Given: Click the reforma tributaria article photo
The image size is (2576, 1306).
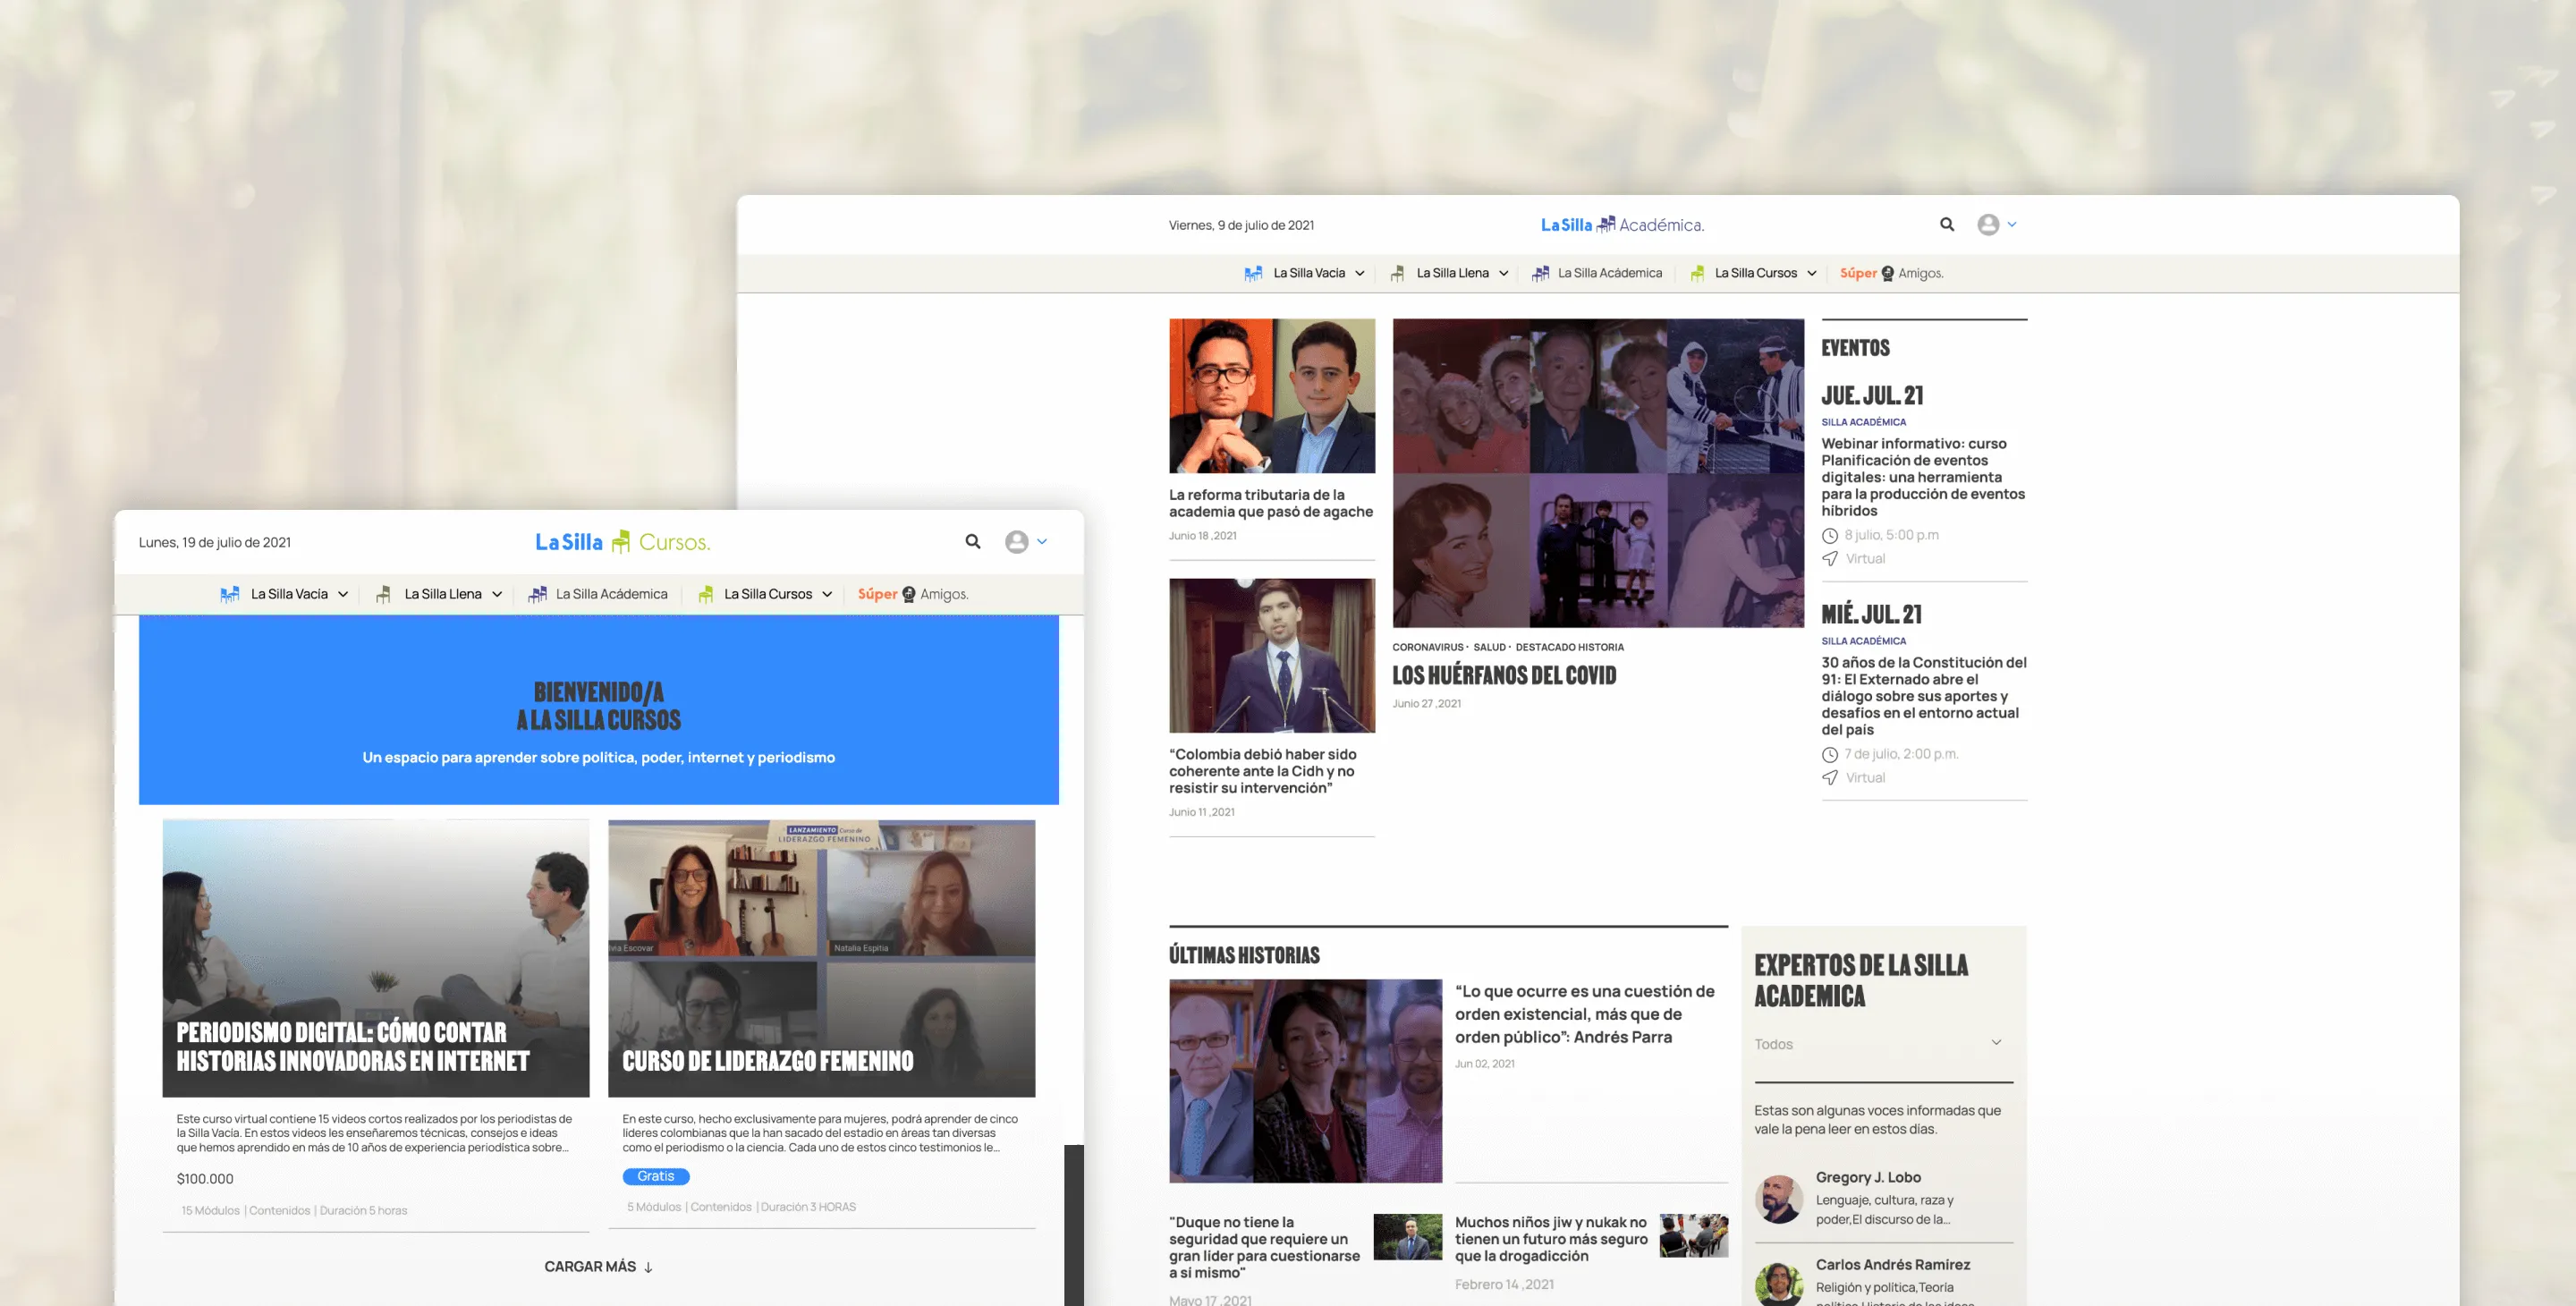Looking at the screenshot, I should pos(1272,396).
